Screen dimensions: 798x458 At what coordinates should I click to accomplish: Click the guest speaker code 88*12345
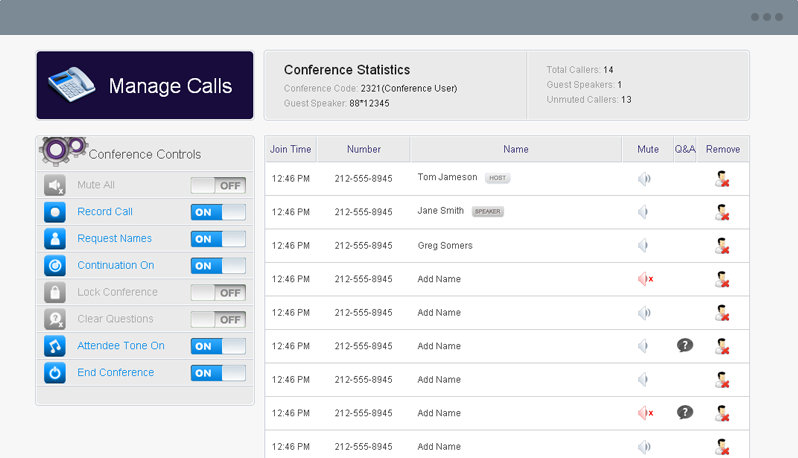(369, 103)
